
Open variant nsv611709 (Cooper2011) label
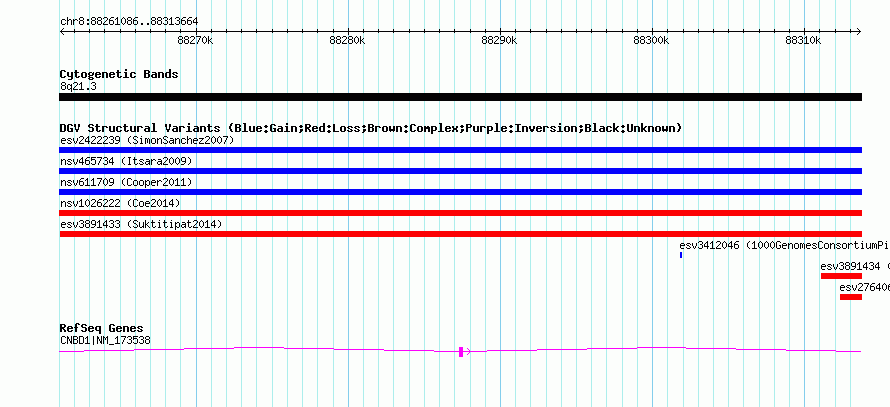click(x=126, y=182)
